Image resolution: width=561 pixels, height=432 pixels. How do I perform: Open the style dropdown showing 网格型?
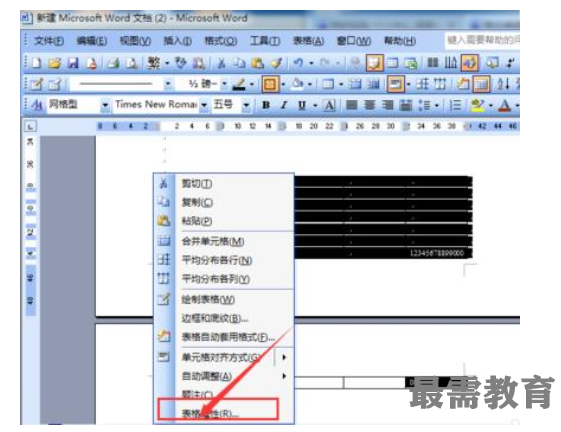[x=105, y=105]
